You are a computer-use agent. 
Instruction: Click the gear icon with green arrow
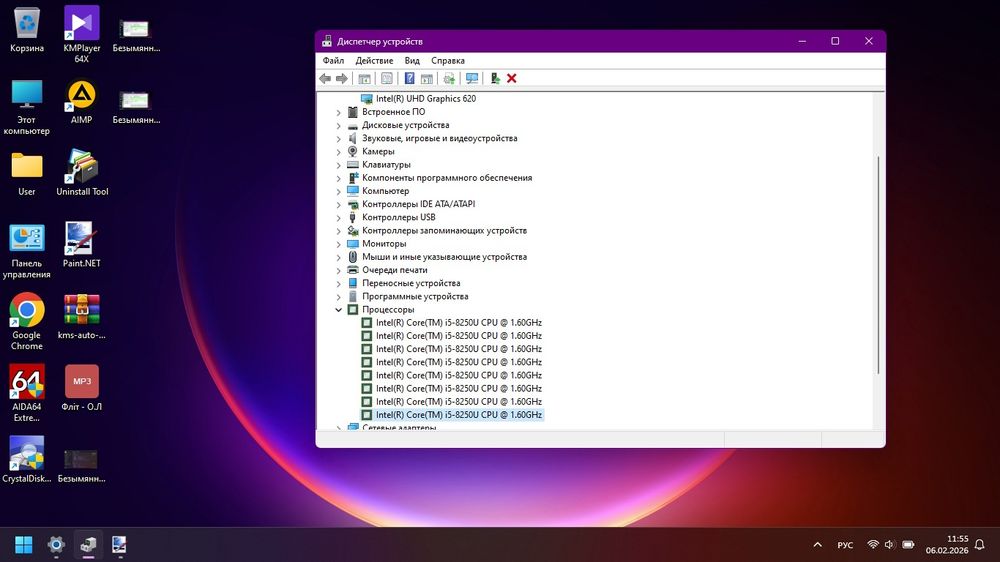coord(449,78)
